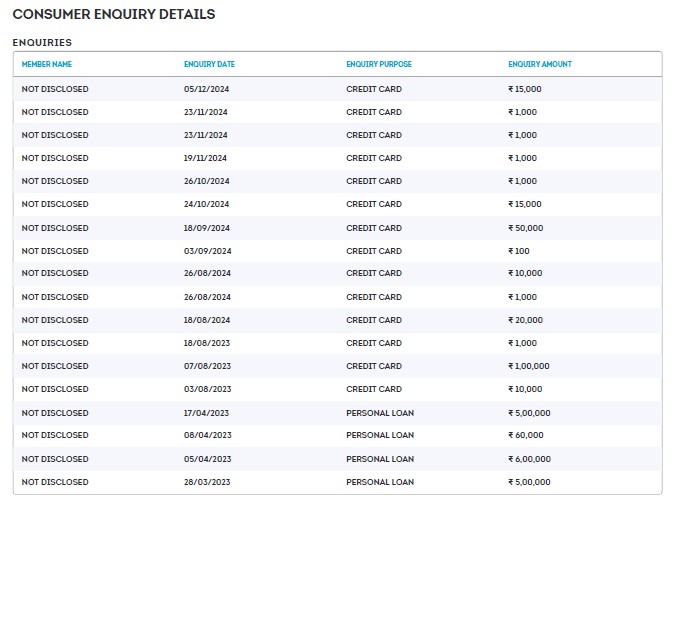Select the ₹ 6,00,000 amount cell

pos(529,459)
